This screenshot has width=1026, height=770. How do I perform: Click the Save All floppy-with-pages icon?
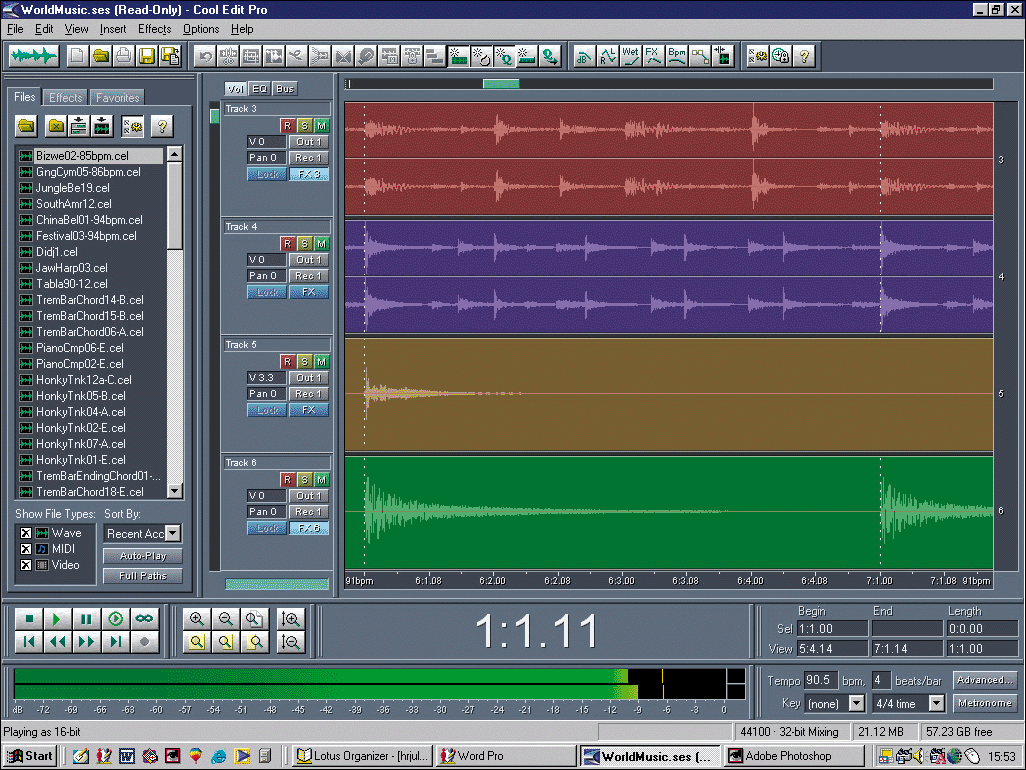click(x=170, y=56)
